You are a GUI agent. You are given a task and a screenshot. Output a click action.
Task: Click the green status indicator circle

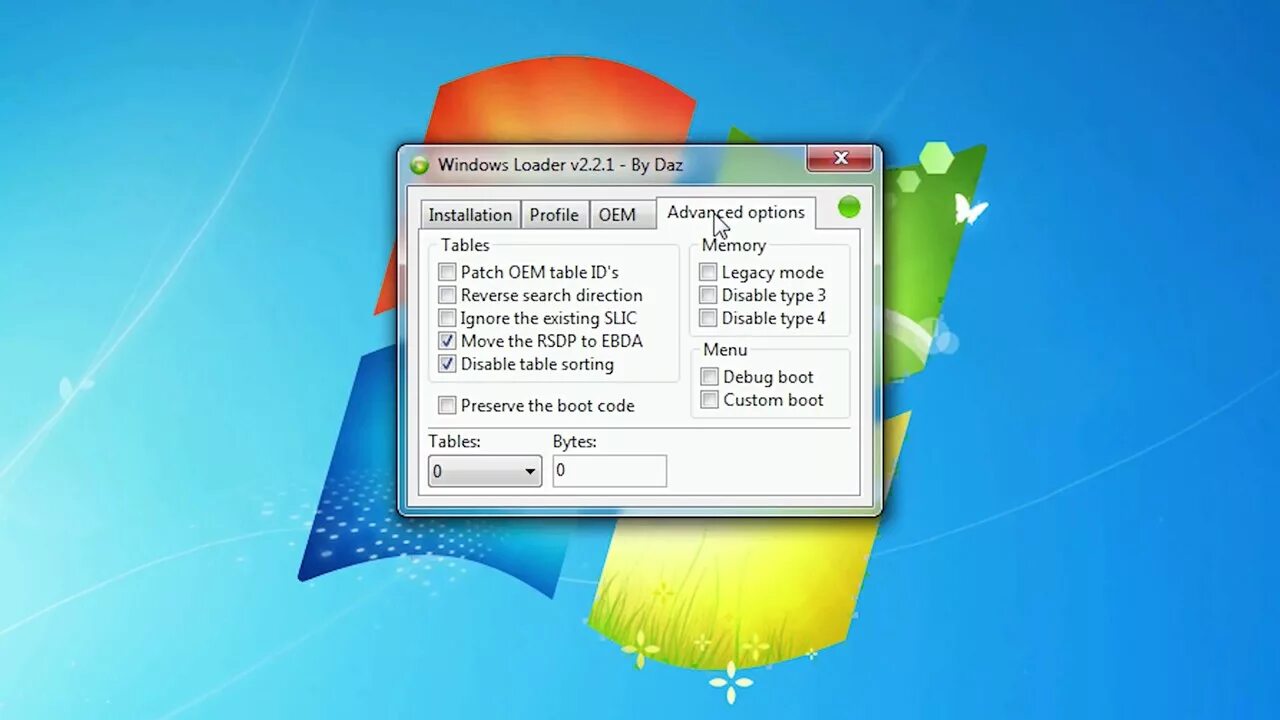point(849,207)
